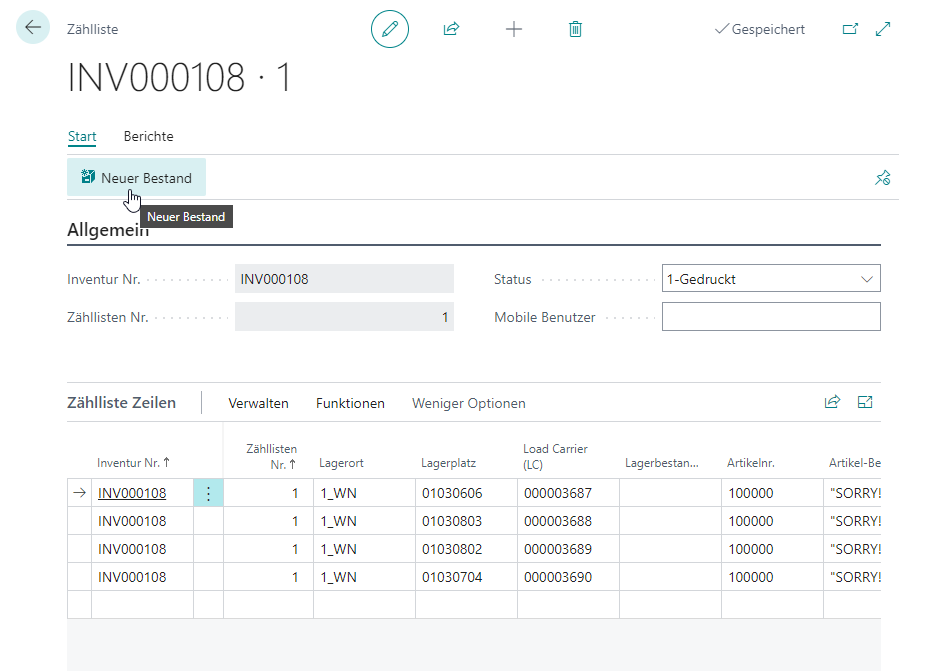This screenshot has height=671, width=939.
Task: Expand page to full screen icon
Action: pos(883,29)
